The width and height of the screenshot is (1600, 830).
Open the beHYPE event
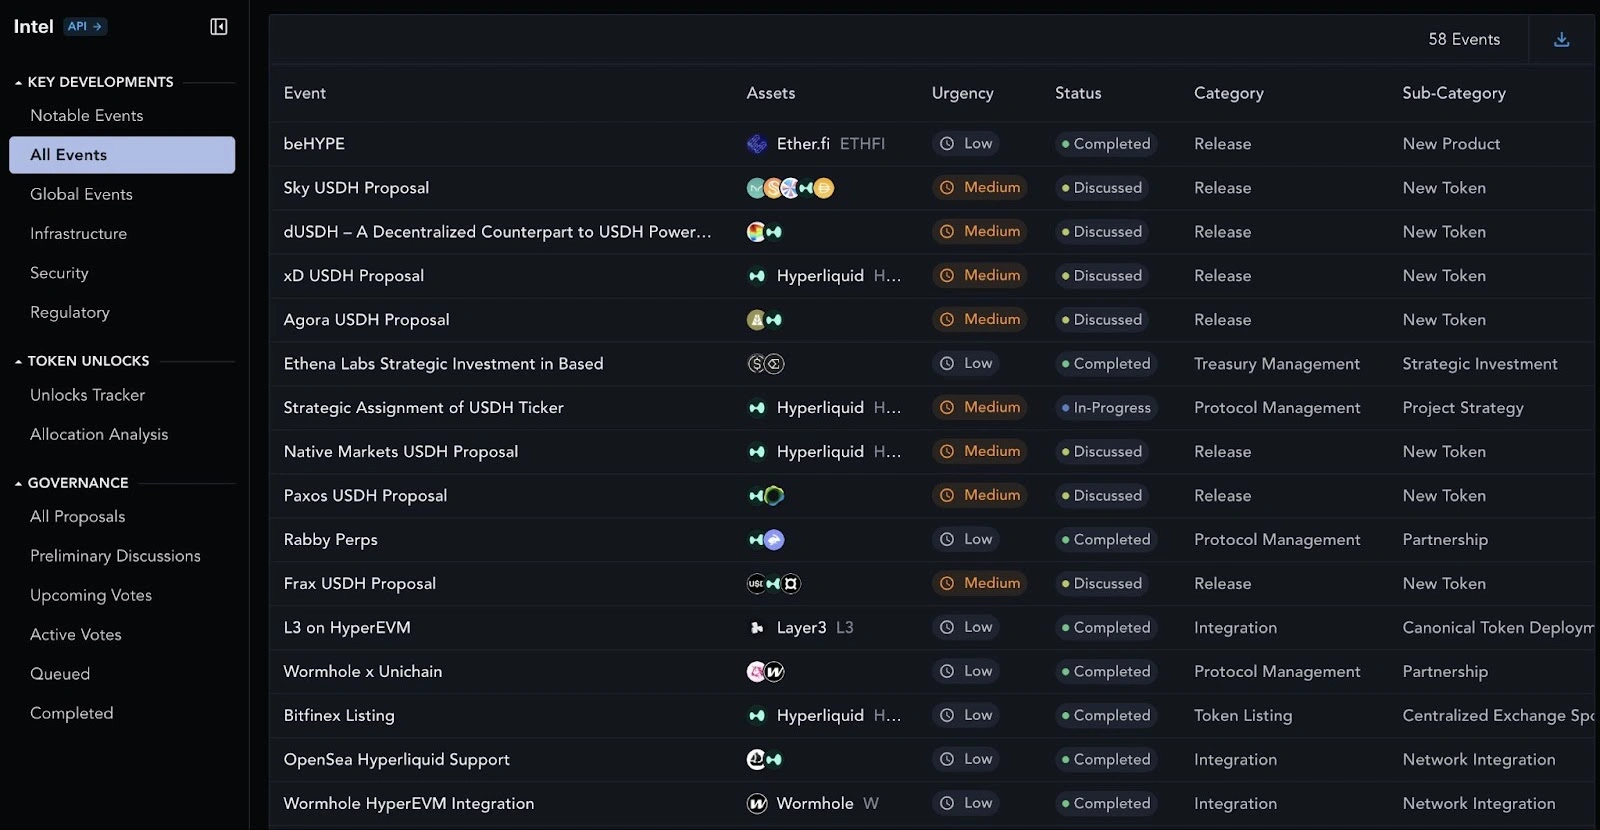(314, 144)
